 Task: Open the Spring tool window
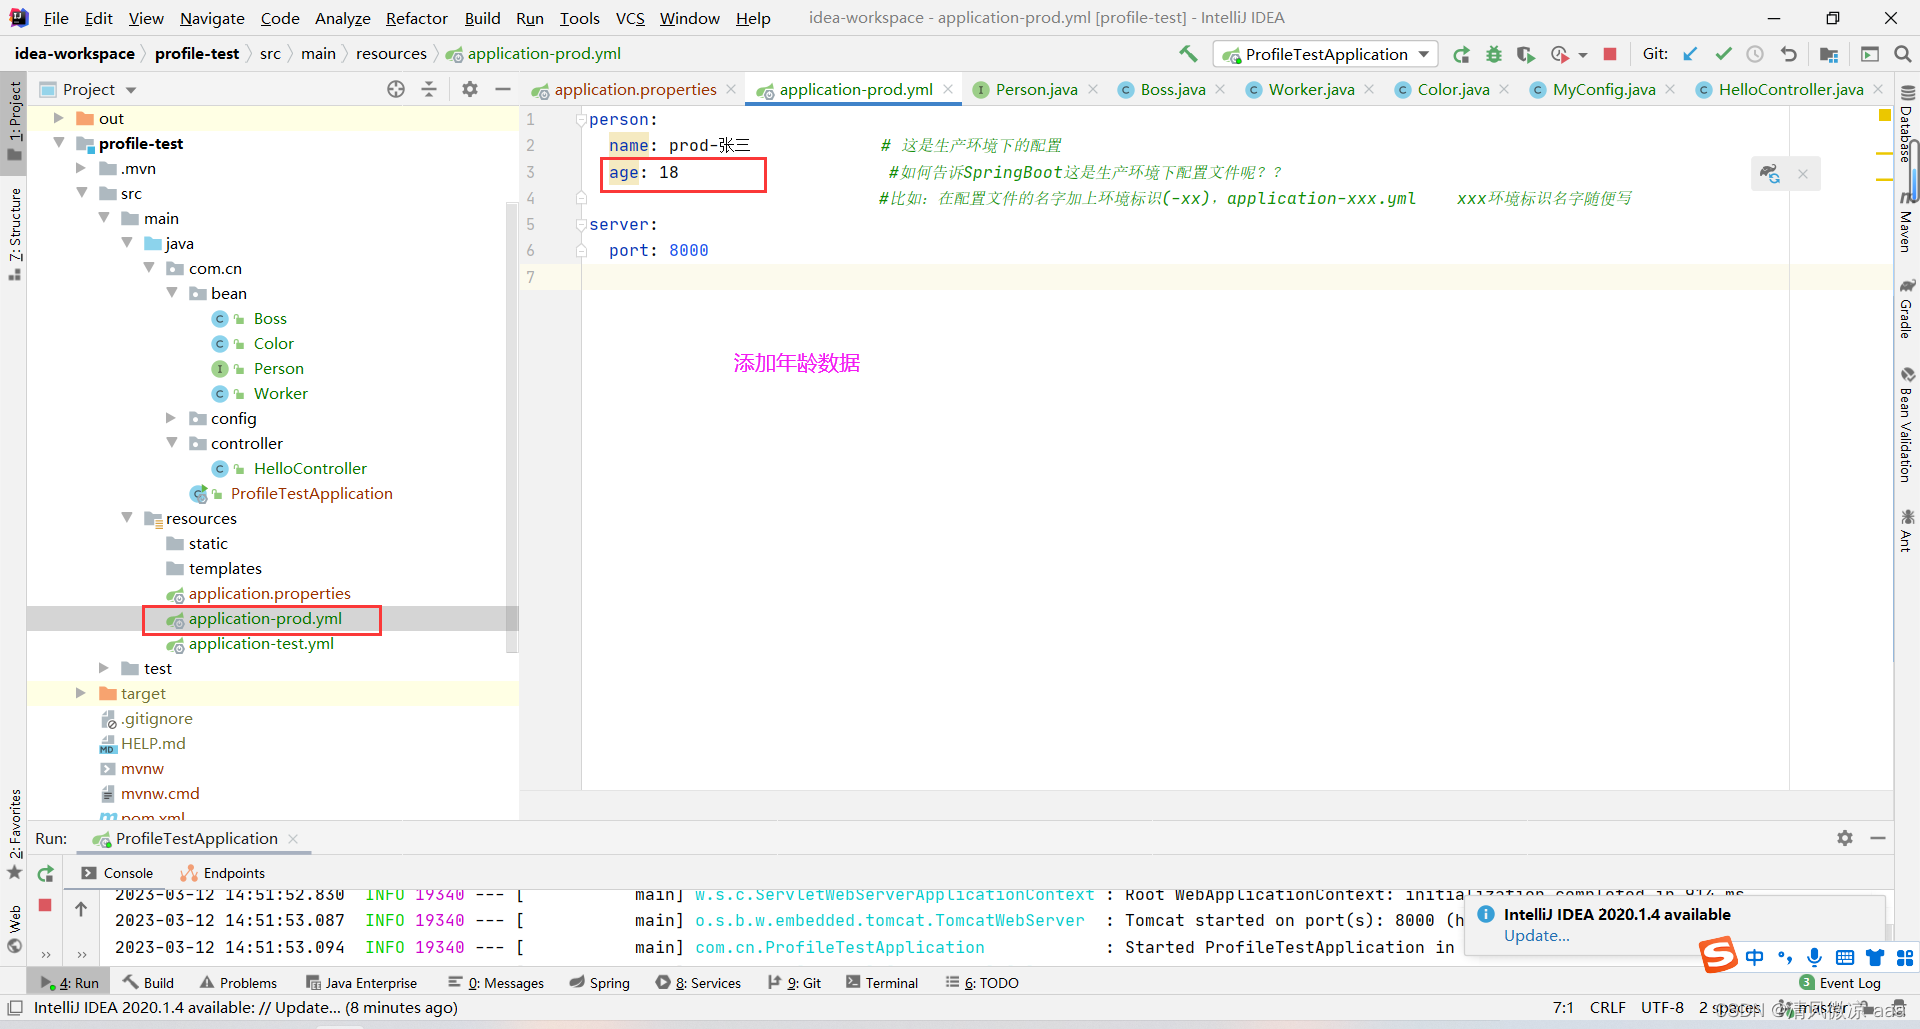[600, 983]
